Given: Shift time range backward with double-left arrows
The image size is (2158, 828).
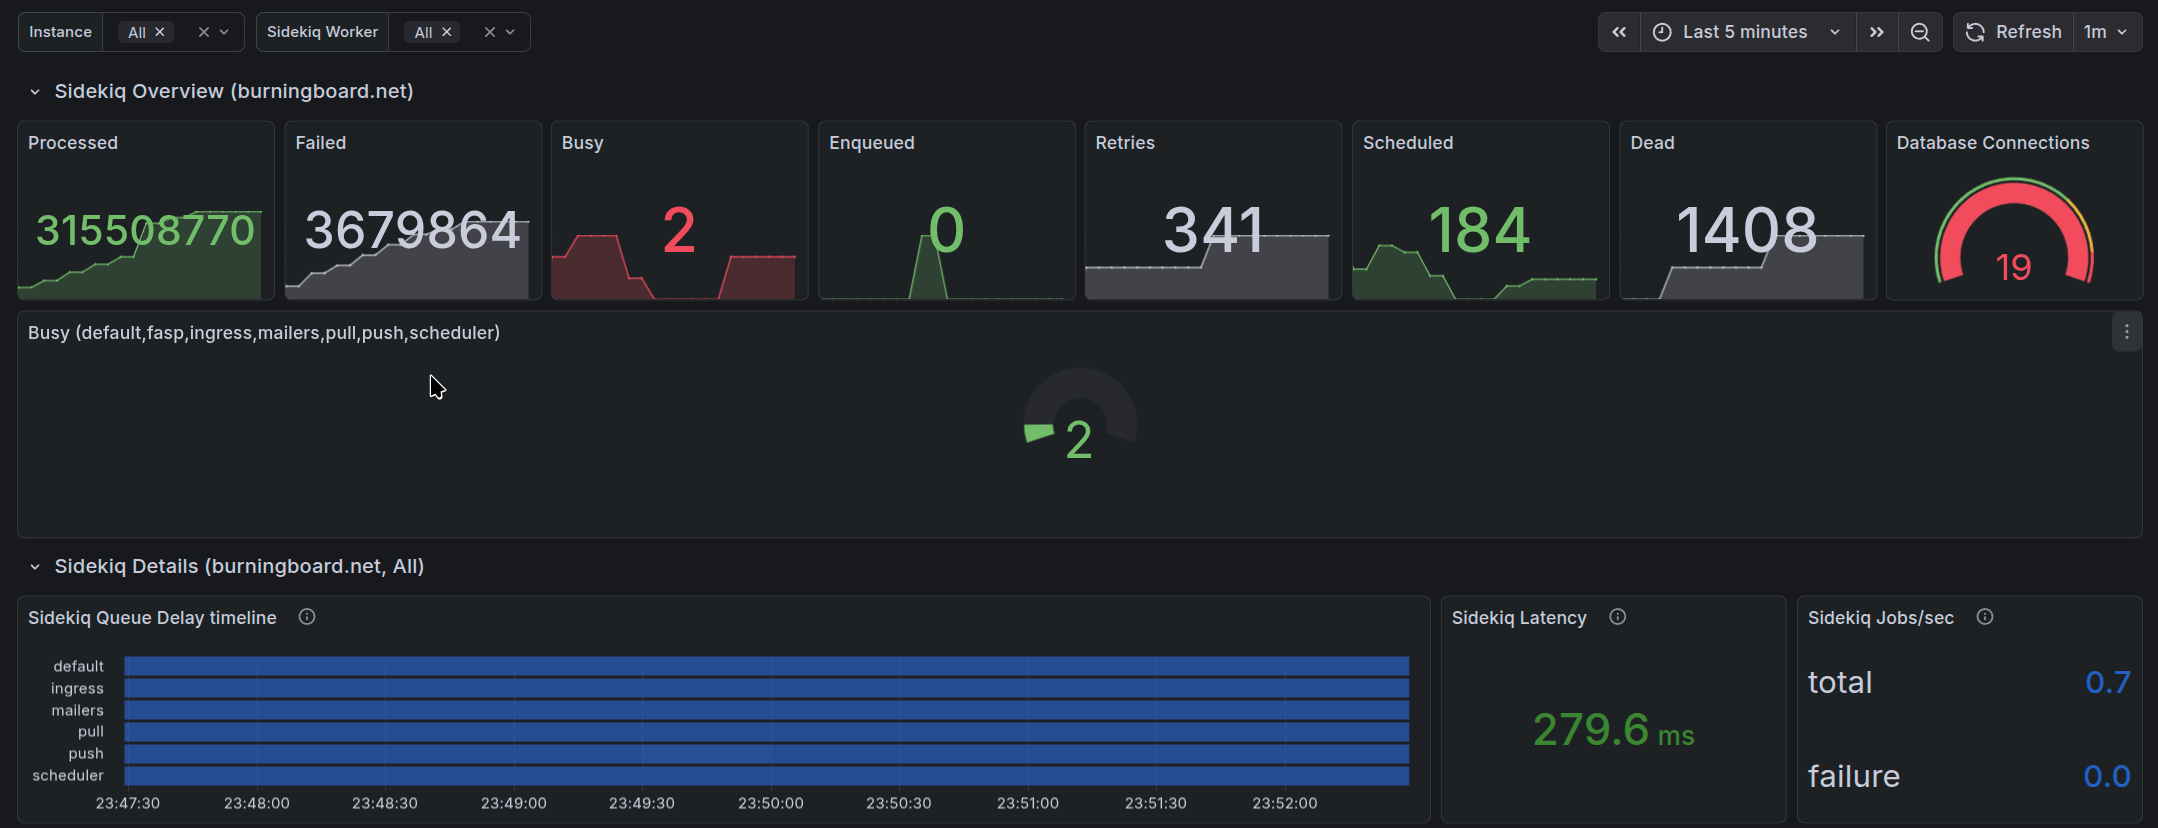Looking at the screenshot, I should pos(1619,32).
